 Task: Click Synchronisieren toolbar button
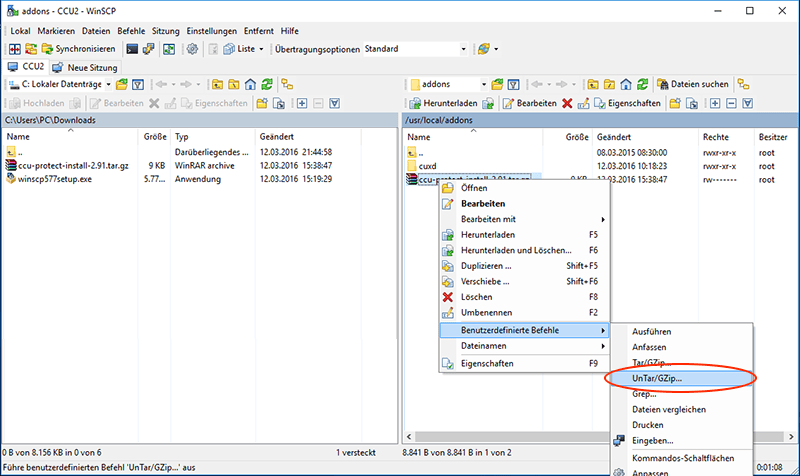79,49
